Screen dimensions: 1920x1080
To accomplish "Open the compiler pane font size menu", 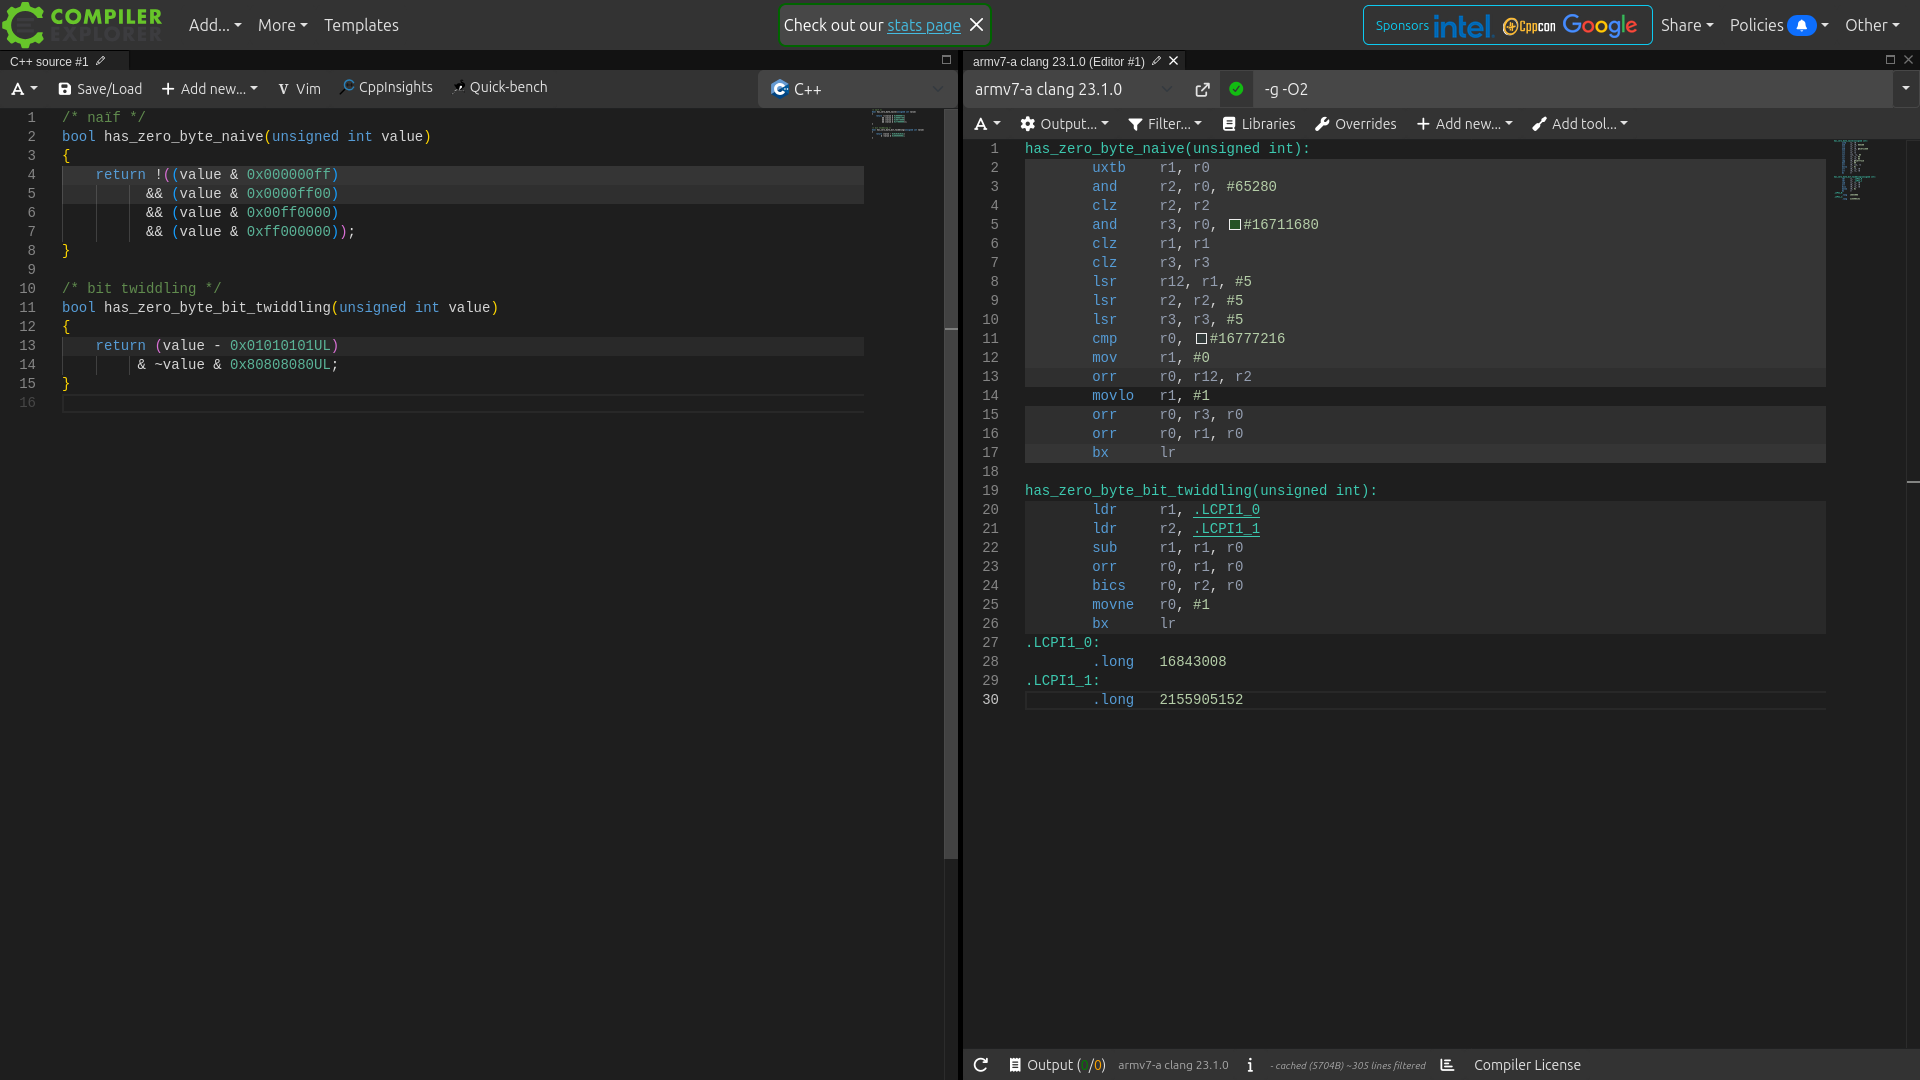I will [987, 124].
